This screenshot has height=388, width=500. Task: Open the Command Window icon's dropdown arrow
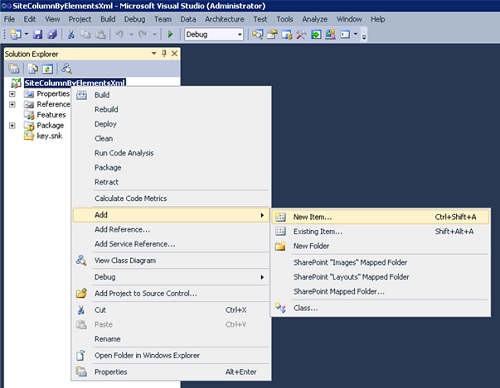point(355,34)
